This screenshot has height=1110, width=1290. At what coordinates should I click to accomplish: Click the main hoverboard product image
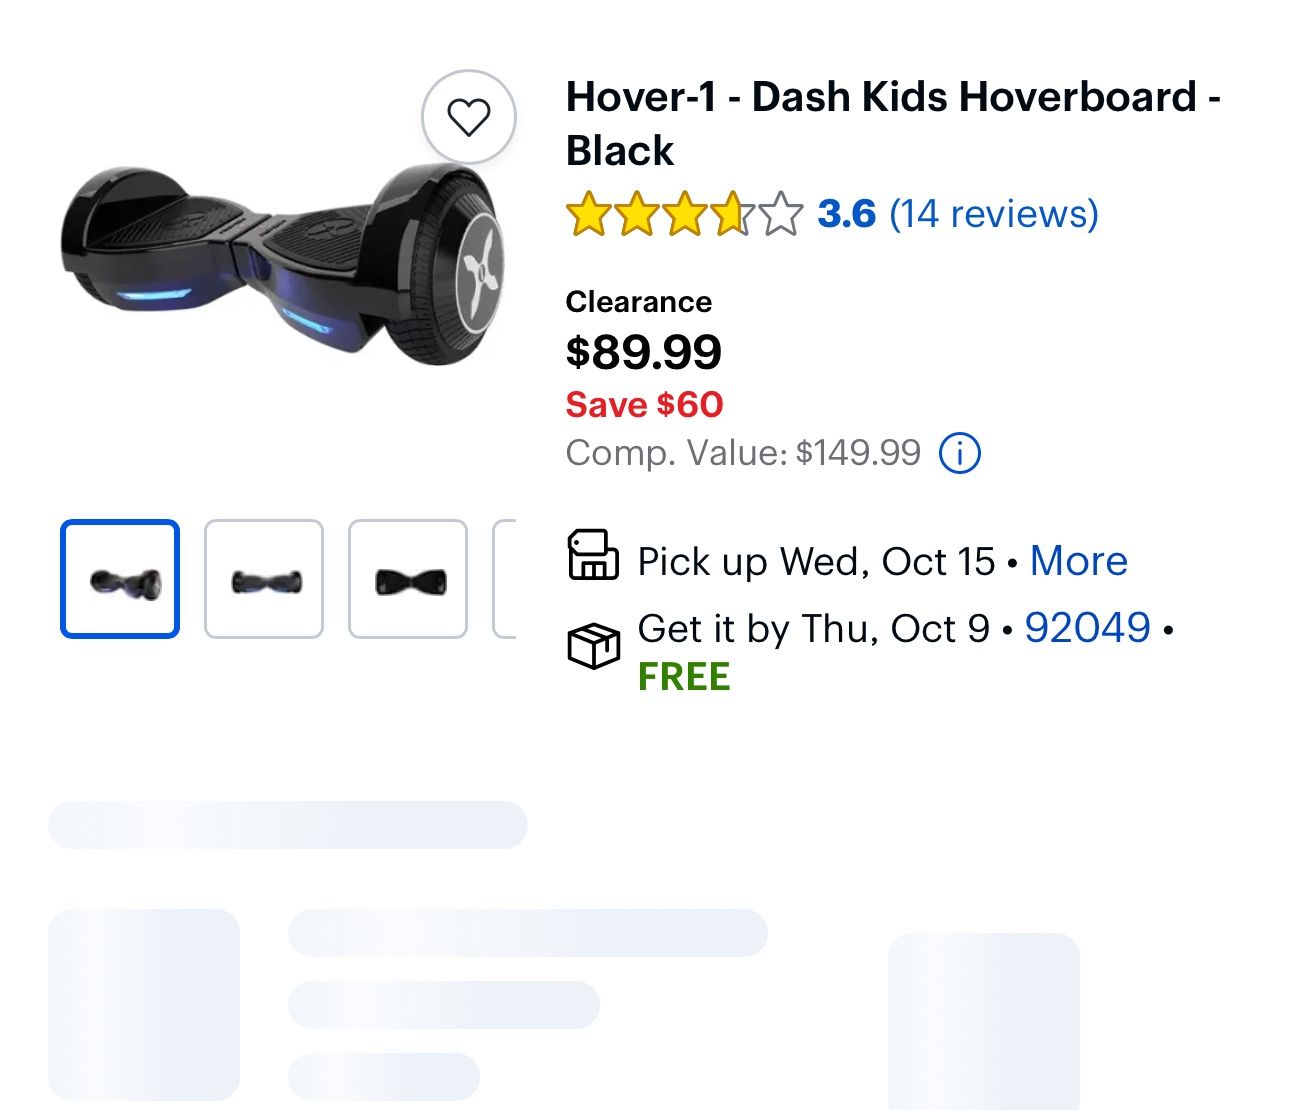(x=280, y=265)
